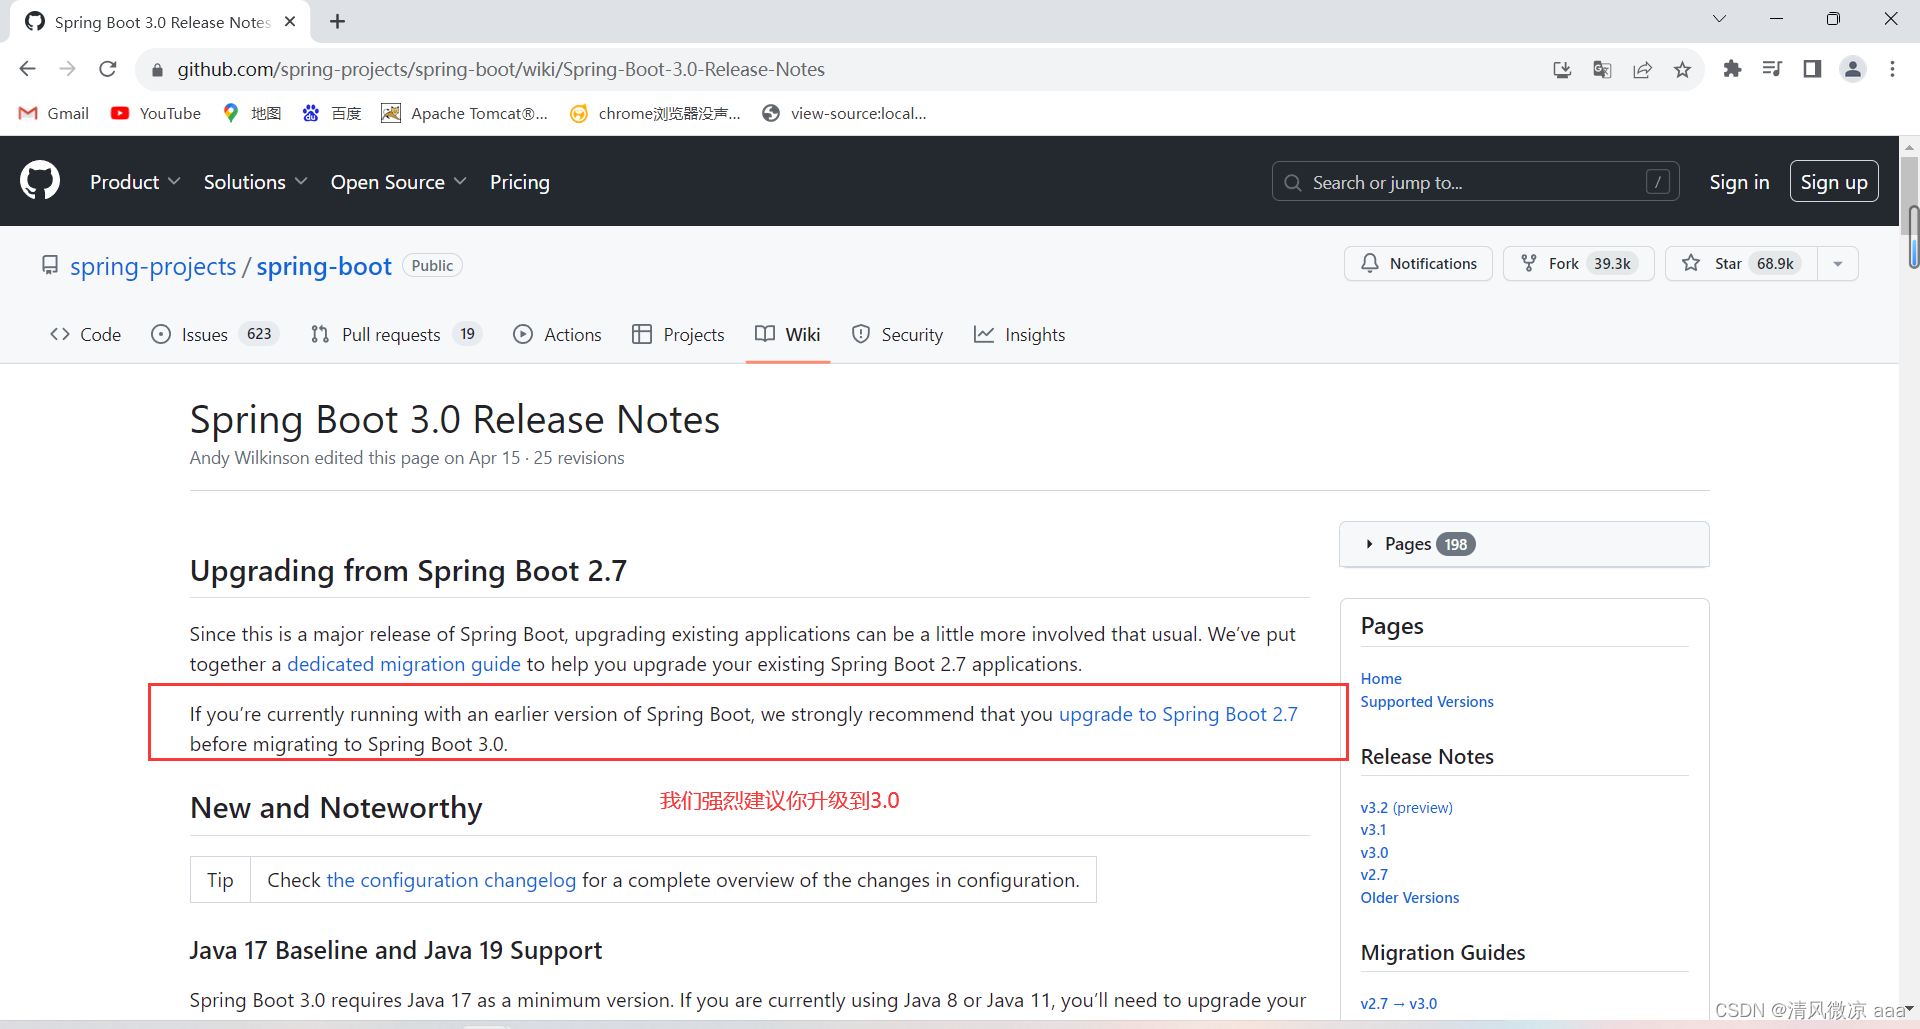Click the share page icon in address bar
Image resolution: width=1920 pixels, height=1029 pixels.
click(1642, 69)
